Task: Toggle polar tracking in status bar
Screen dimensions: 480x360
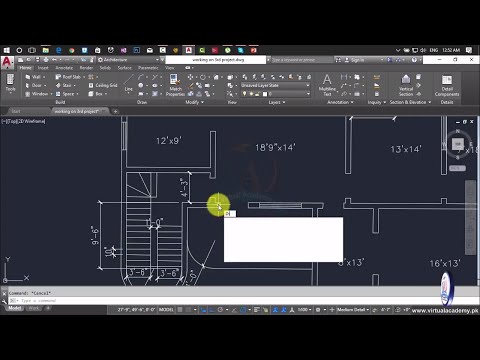Action: 220,310
